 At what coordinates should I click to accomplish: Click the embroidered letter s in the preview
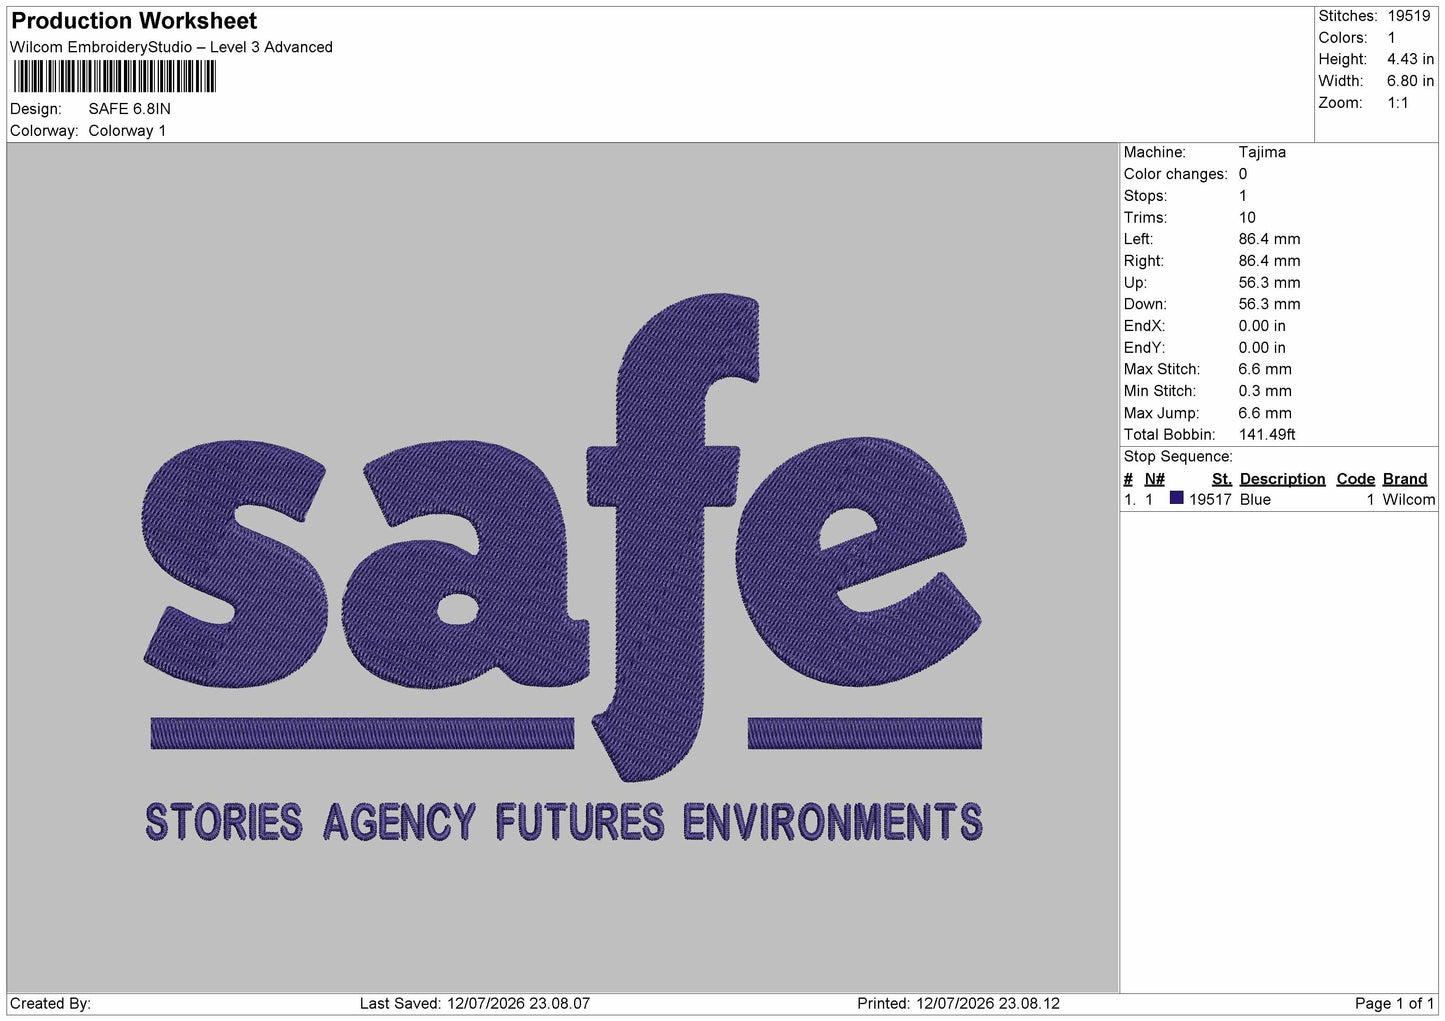pyautogui.click(x=235, y=565)
